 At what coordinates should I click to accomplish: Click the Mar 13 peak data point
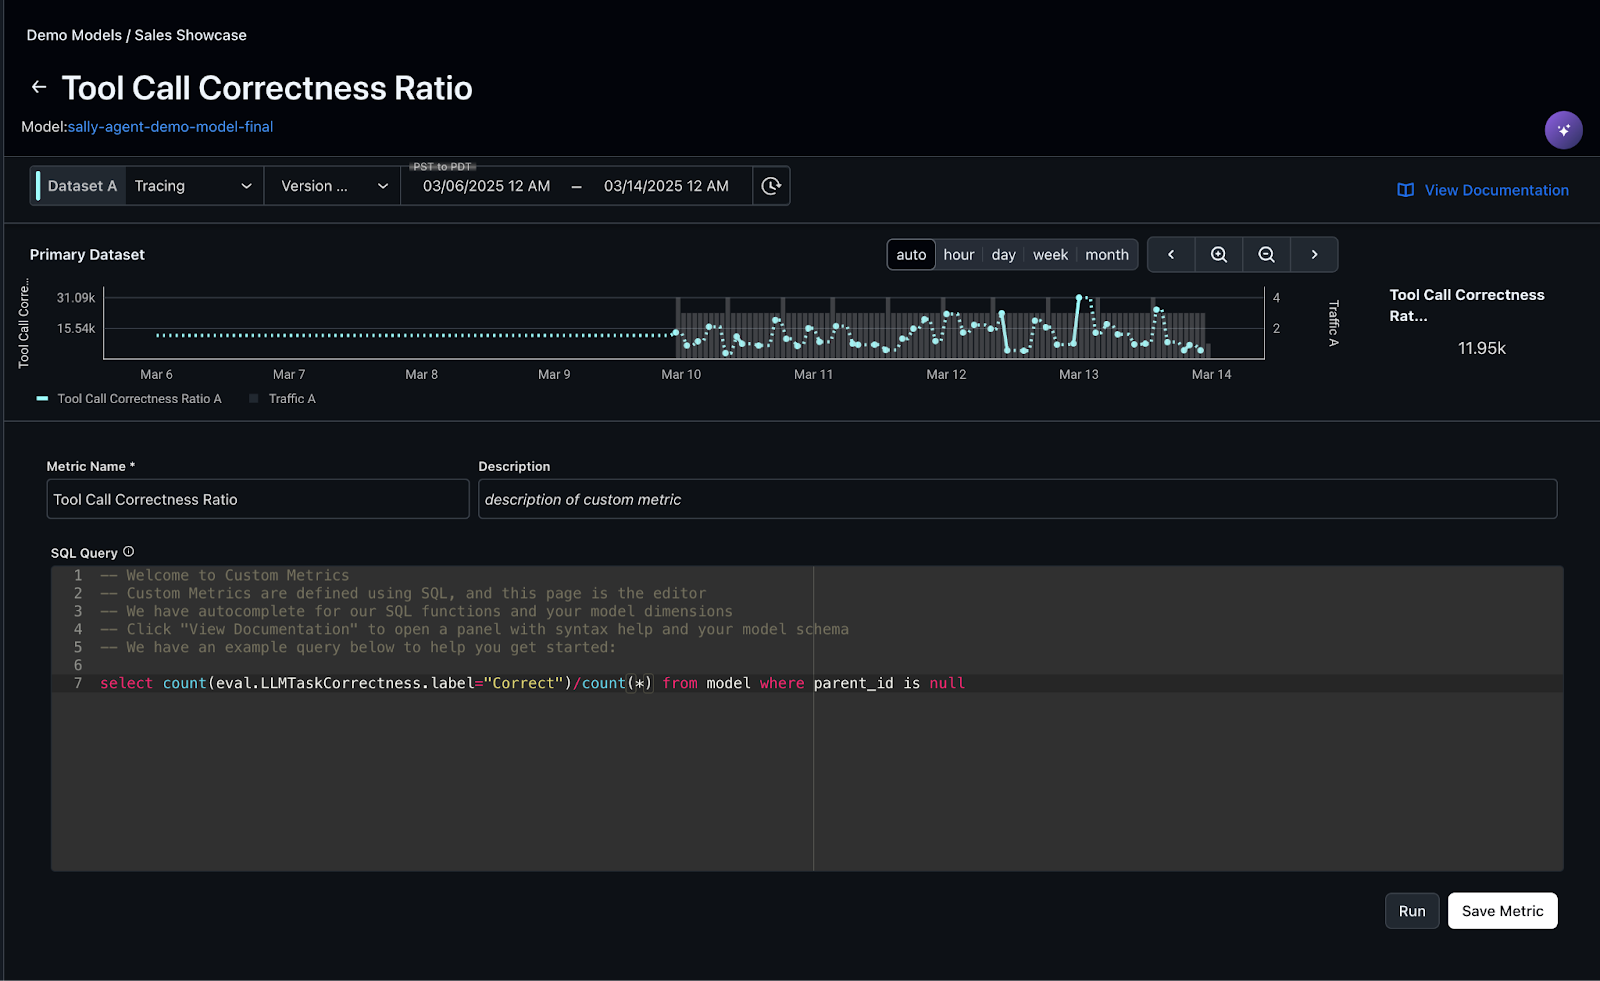coord(1079,298)
